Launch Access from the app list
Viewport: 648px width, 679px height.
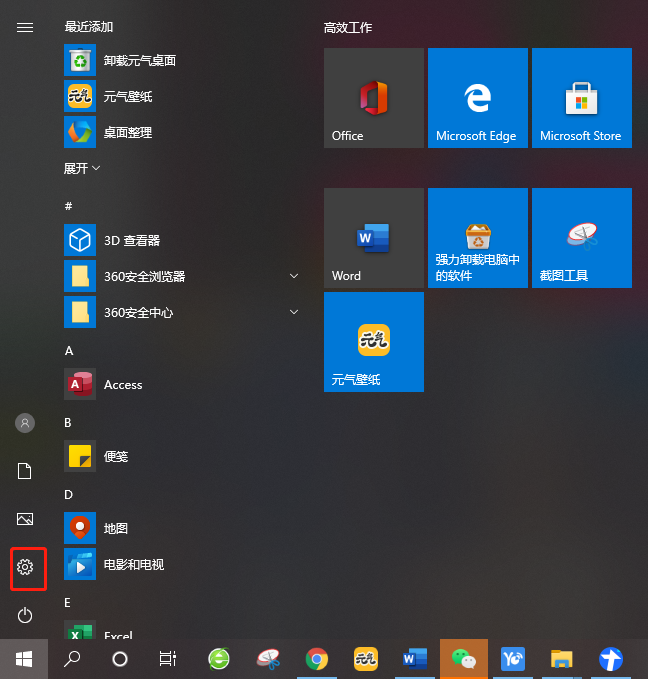(182, 384)
